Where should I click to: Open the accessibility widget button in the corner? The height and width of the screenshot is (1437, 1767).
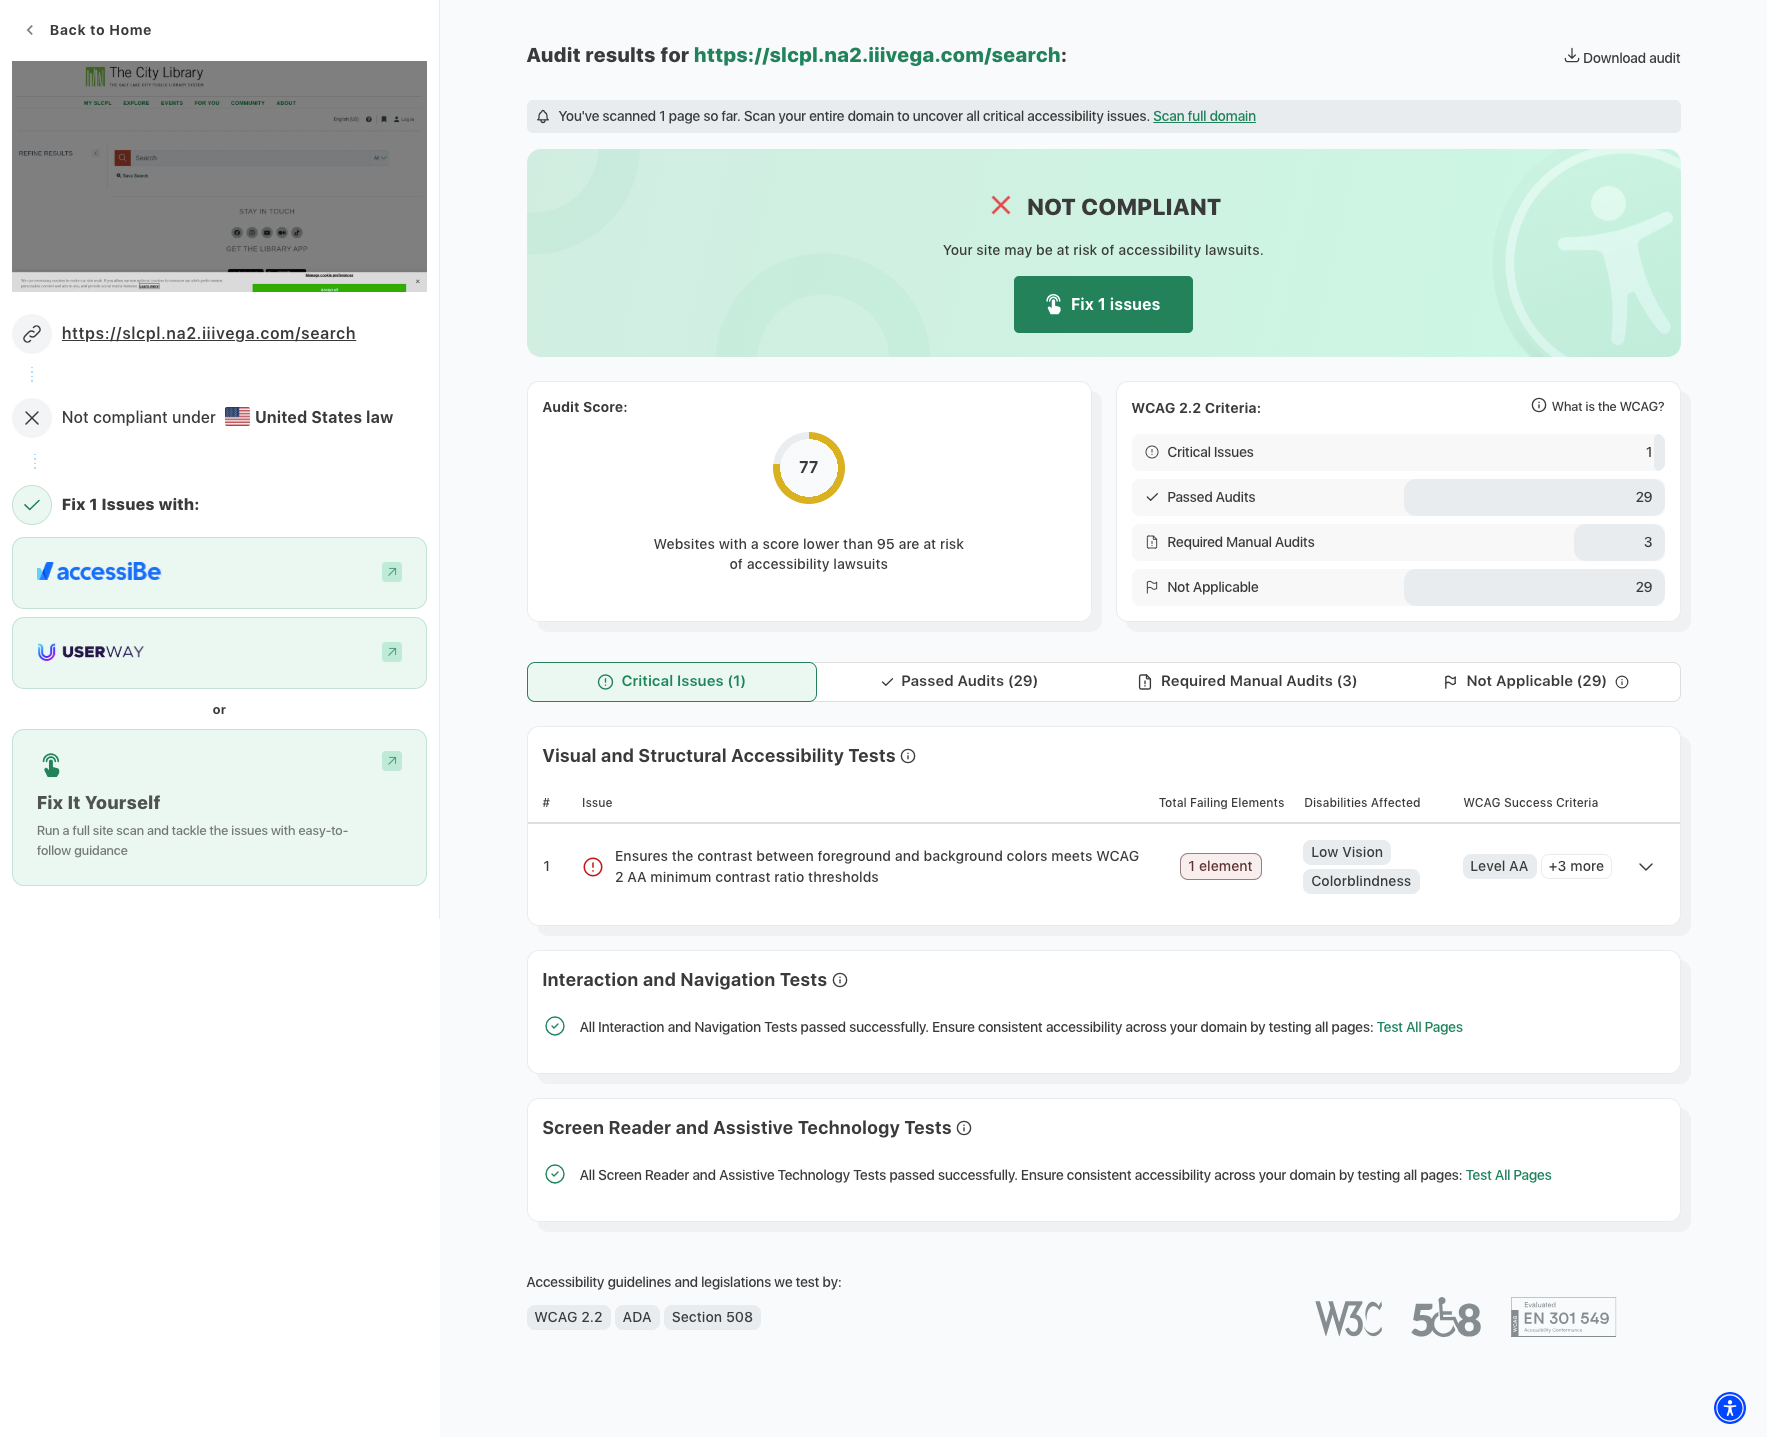click(1730, 1408)
